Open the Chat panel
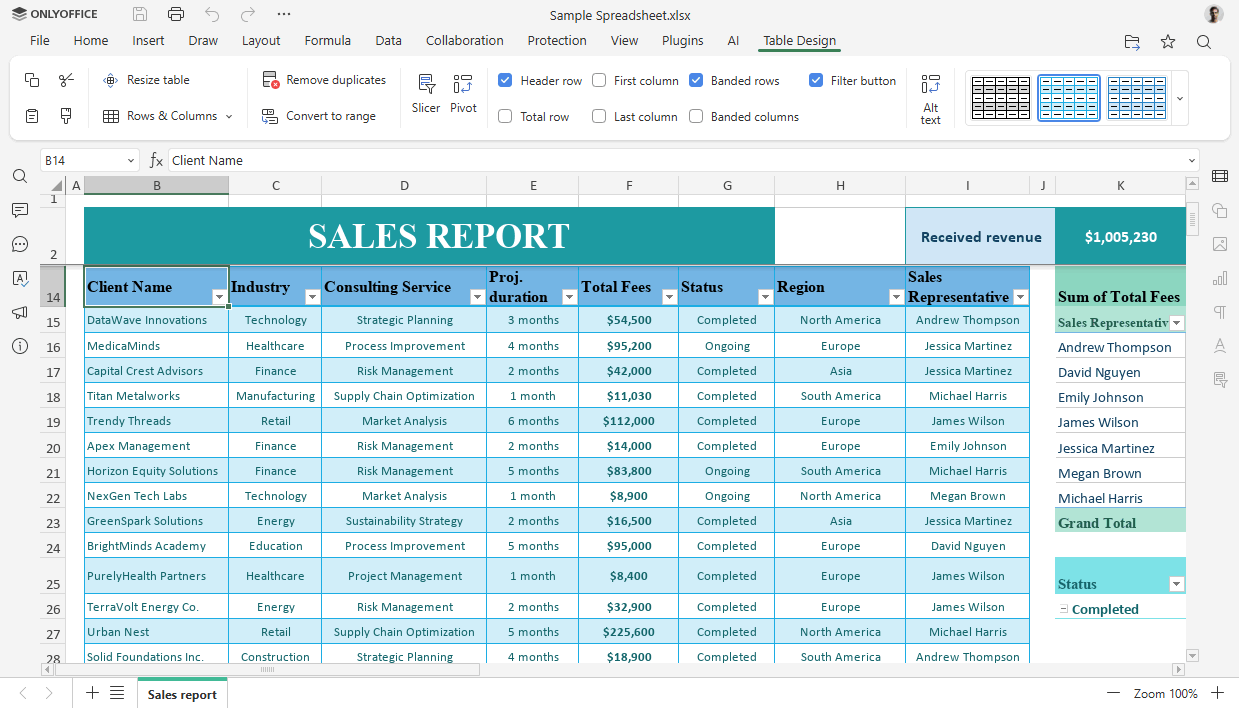This screenshot has height=708, width=1239. point(19,244)
